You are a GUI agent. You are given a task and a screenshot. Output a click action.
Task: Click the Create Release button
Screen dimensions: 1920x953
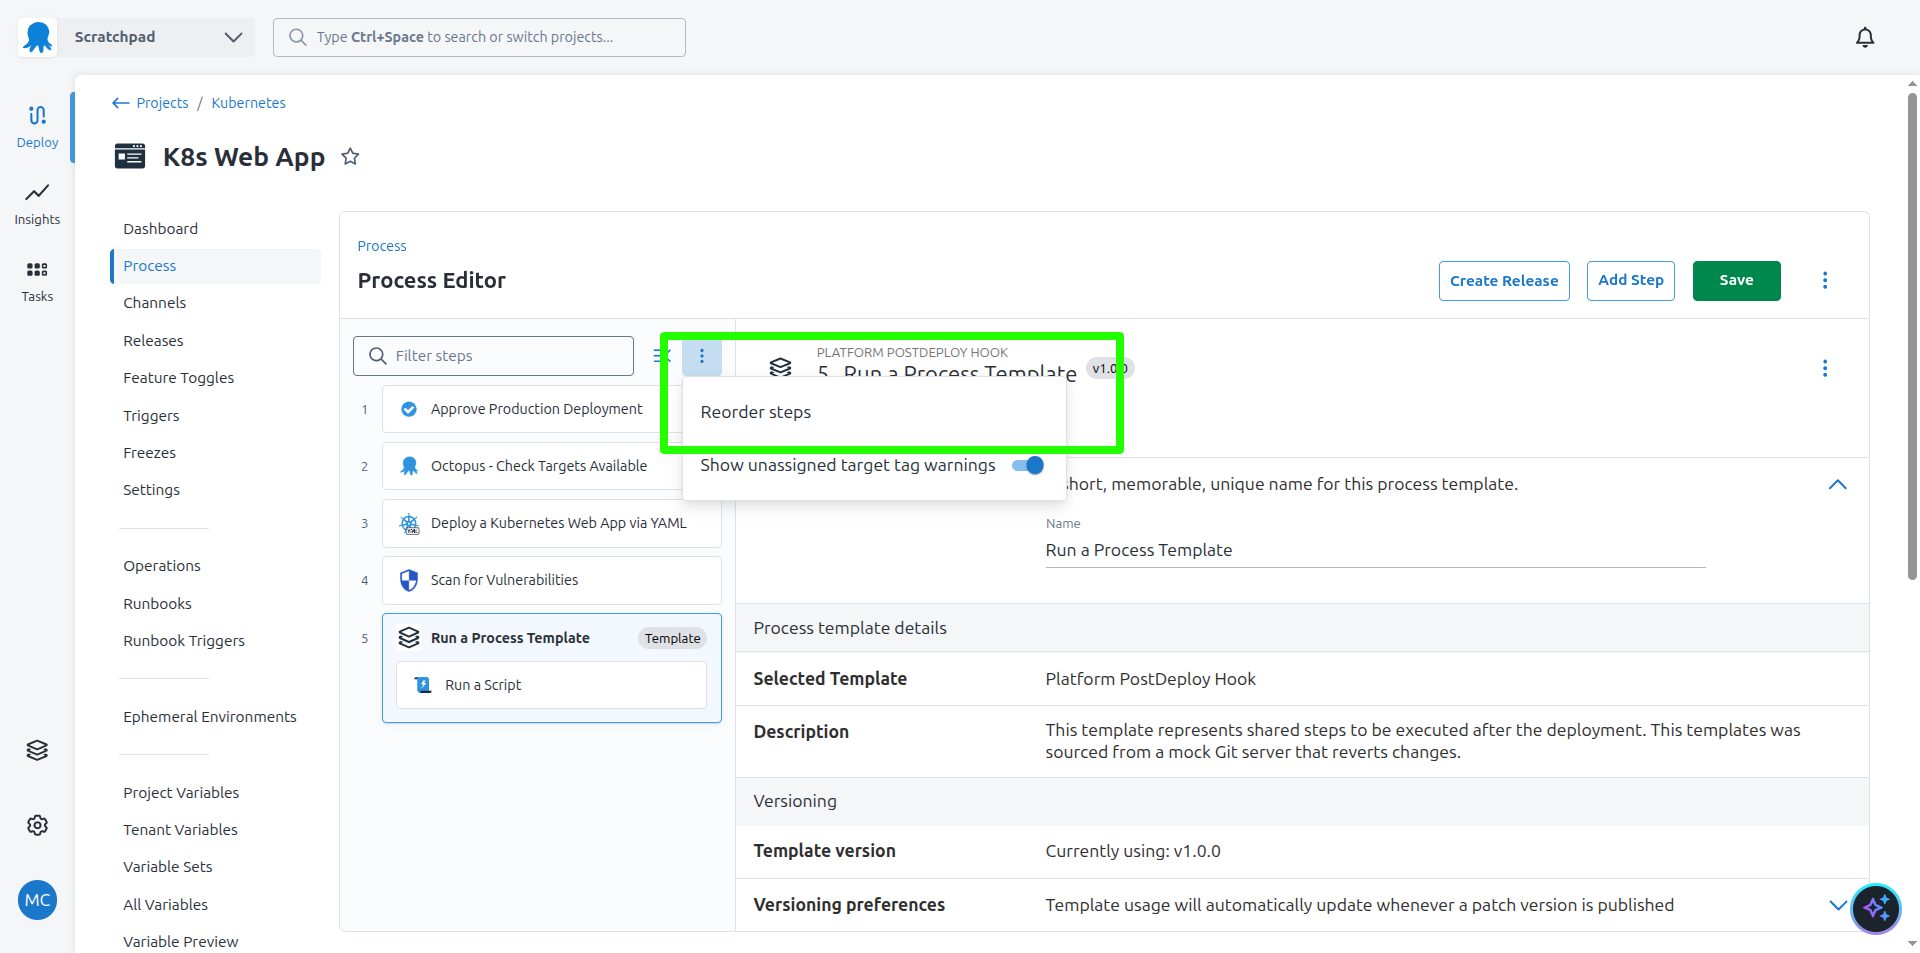(x=1503, y=281)
